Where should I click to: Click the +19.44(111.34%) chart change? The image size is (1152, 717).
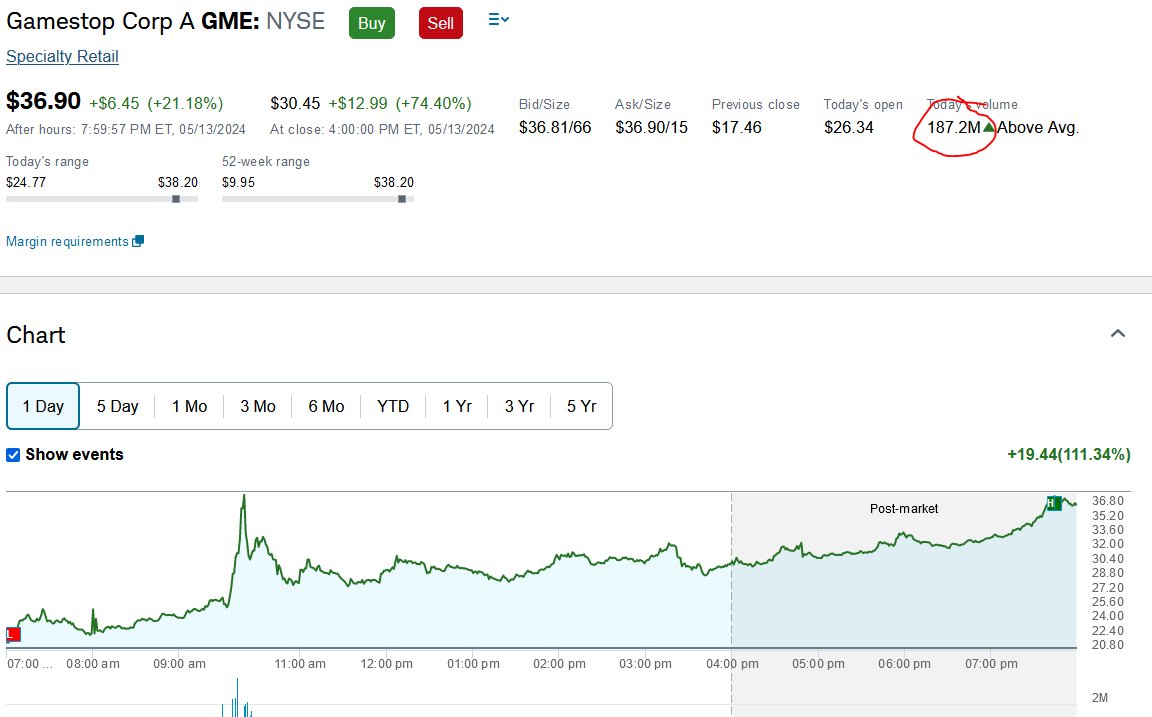[x=1068, y=455]
